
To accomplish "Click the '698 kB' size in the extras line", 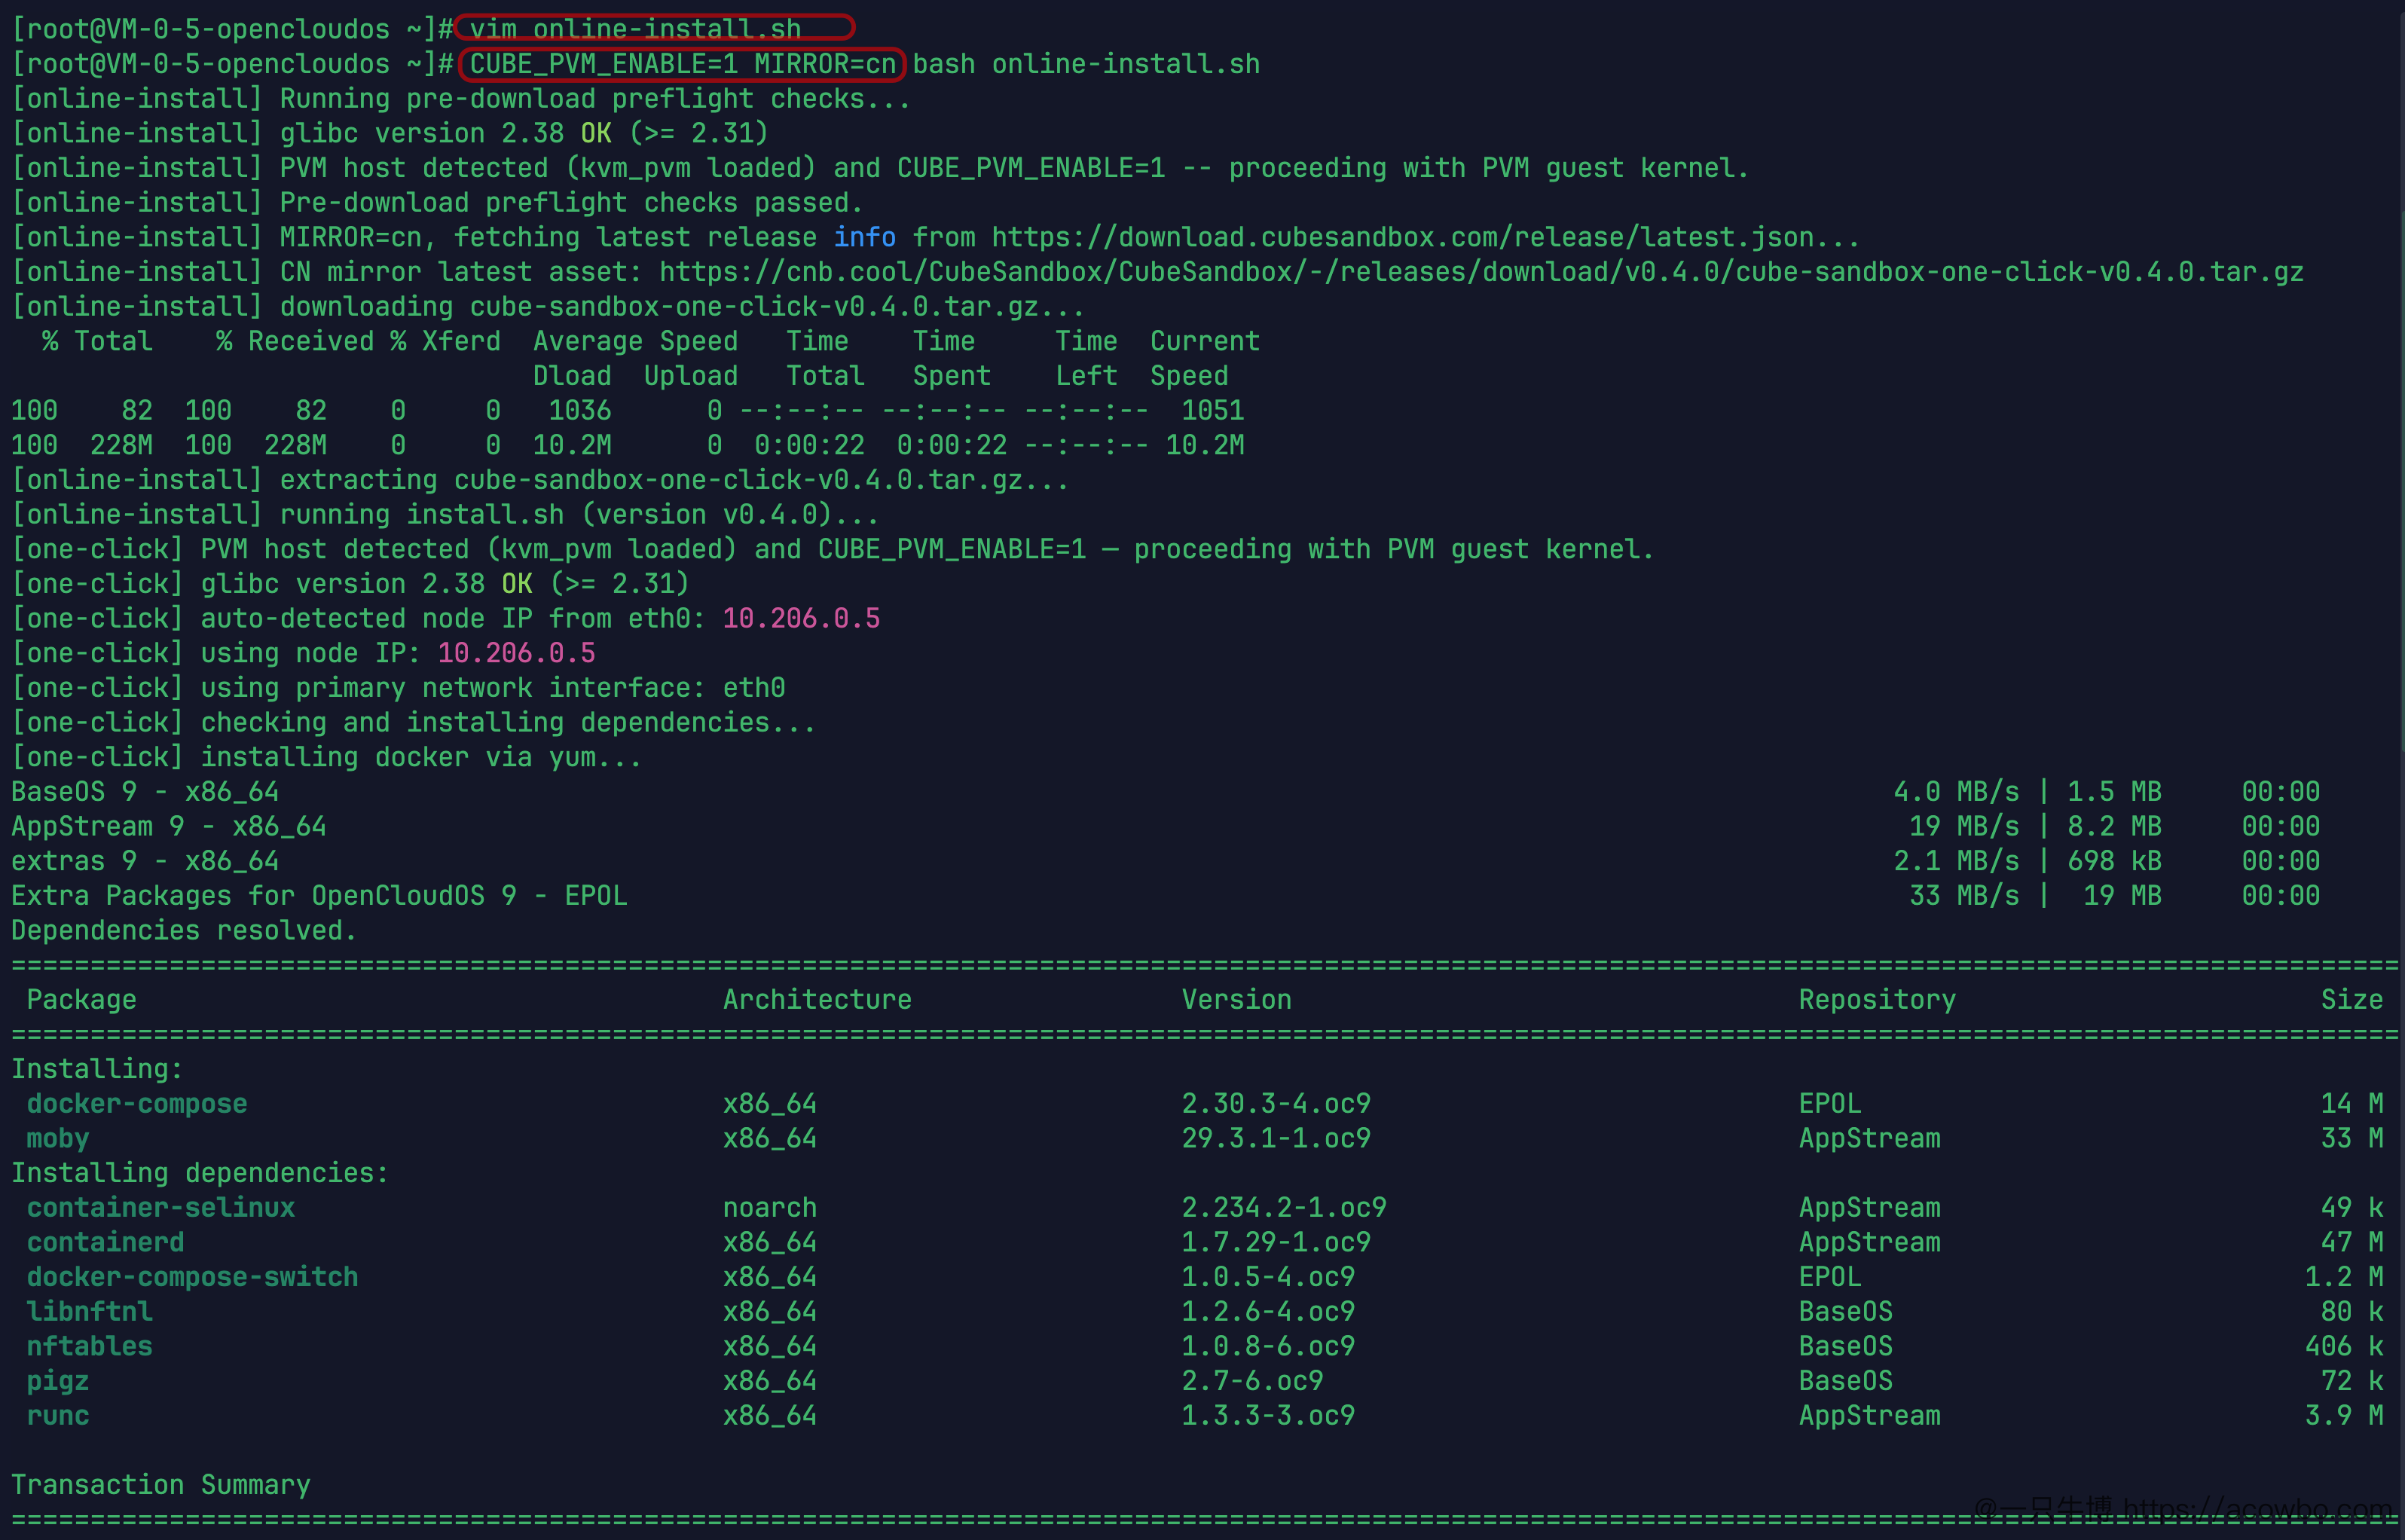I will pyautogui.click(x=2114, y=861).
